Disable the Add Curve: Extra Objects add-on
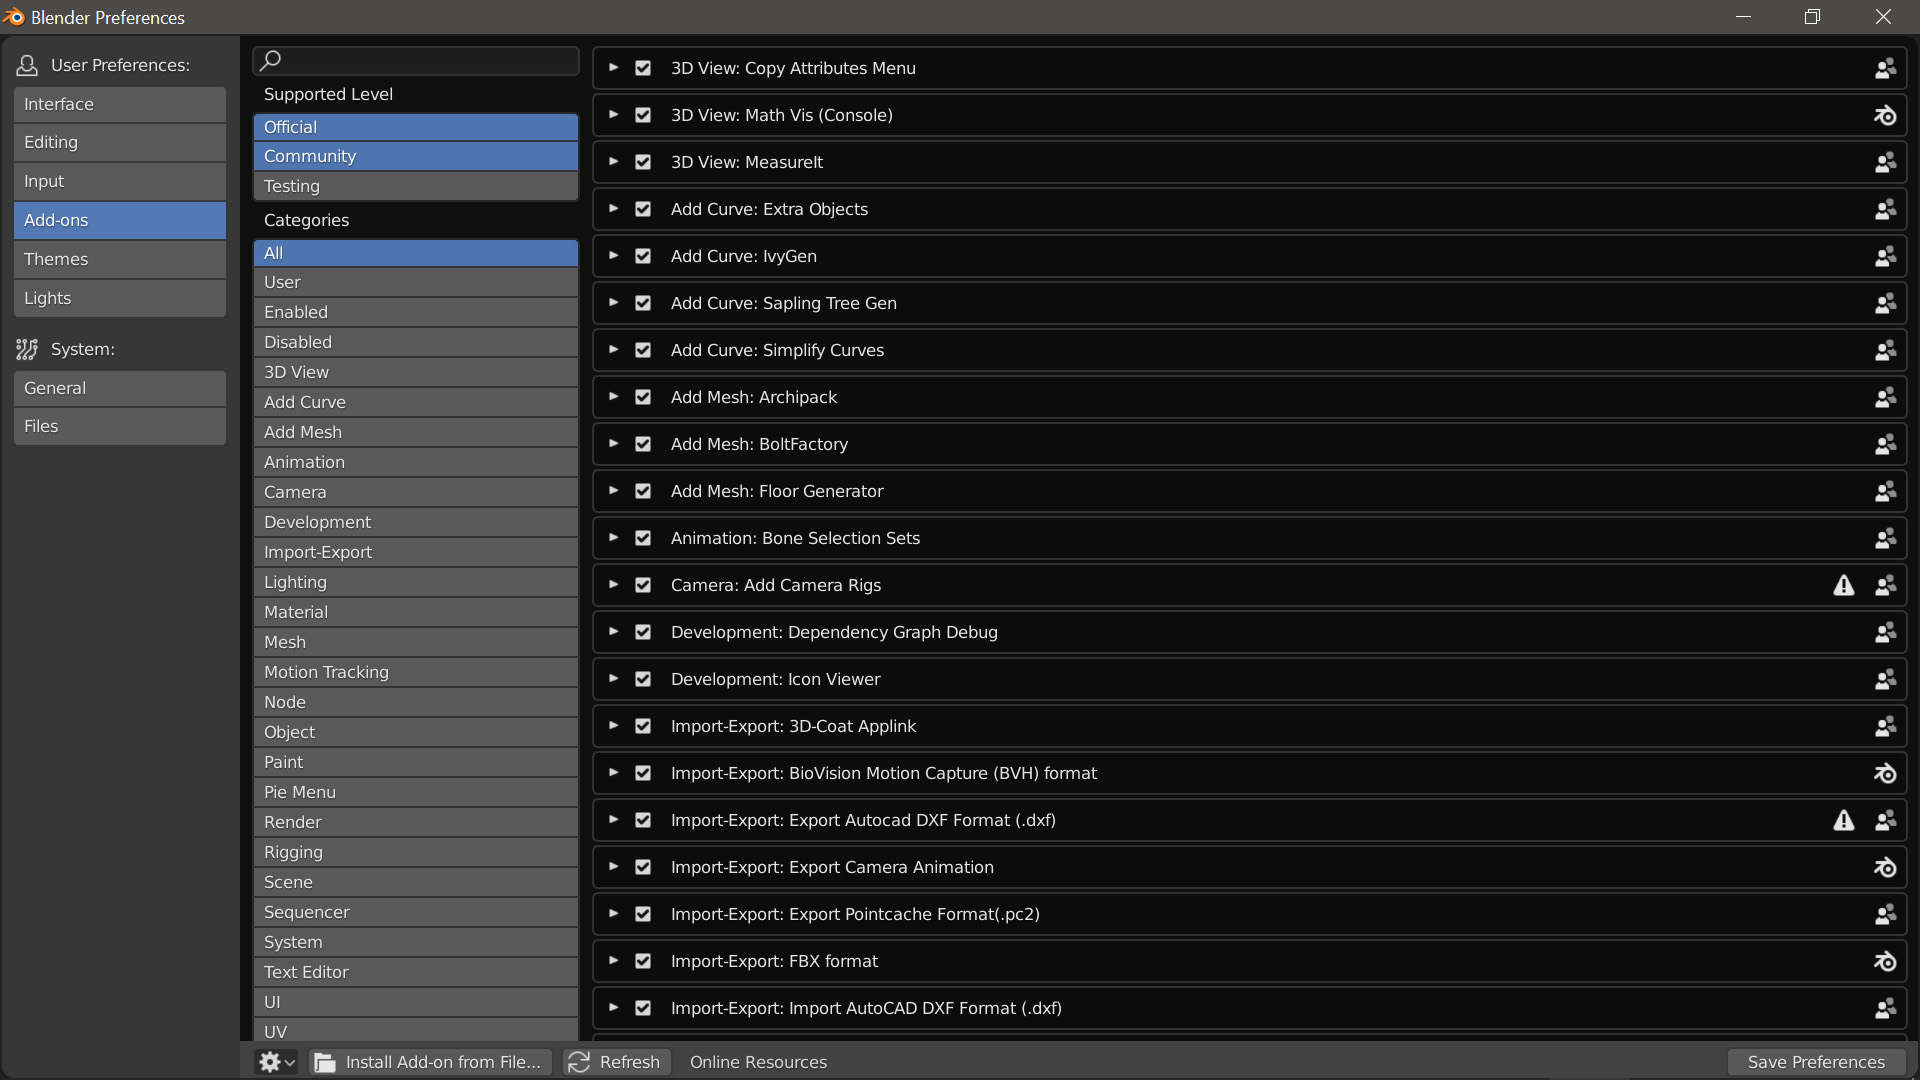Screen dimensions: 1920x1080 click(x=643, y=209)
